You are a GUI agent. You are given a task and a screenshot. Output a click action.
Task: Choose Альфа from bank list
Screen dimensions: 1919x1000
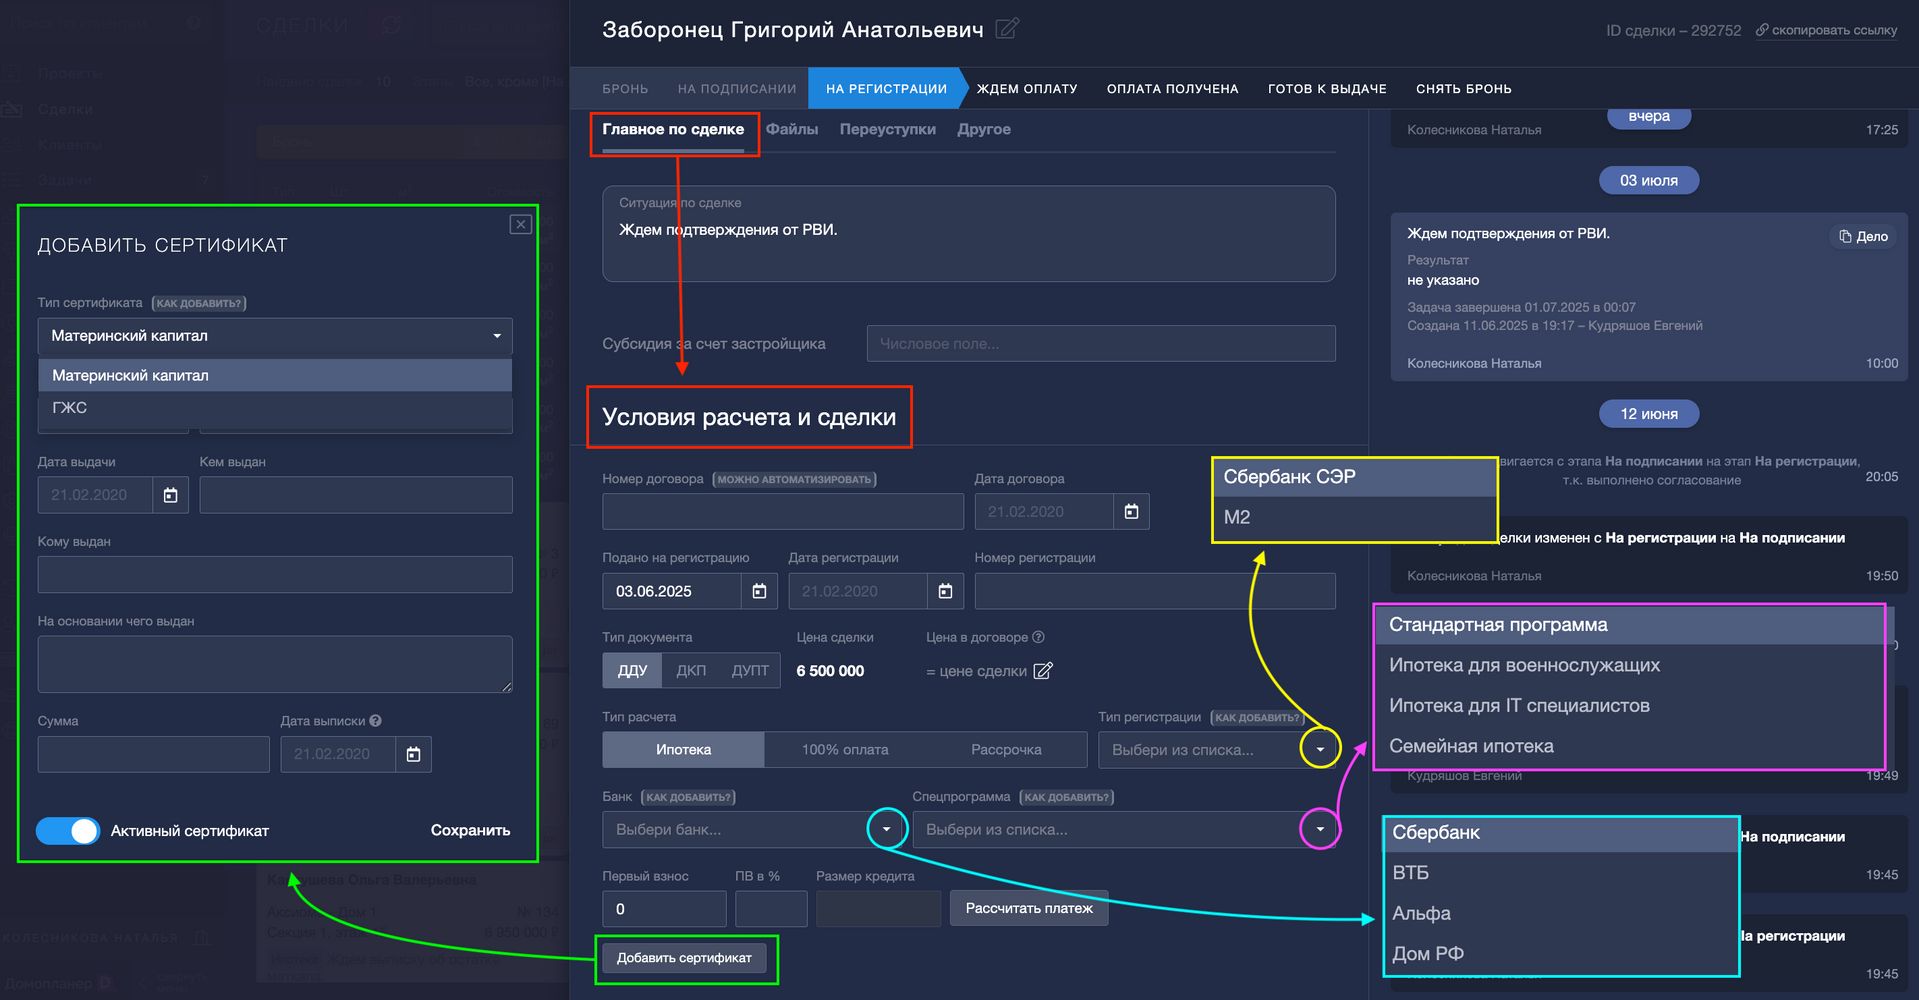click(x=1561, y=913)
